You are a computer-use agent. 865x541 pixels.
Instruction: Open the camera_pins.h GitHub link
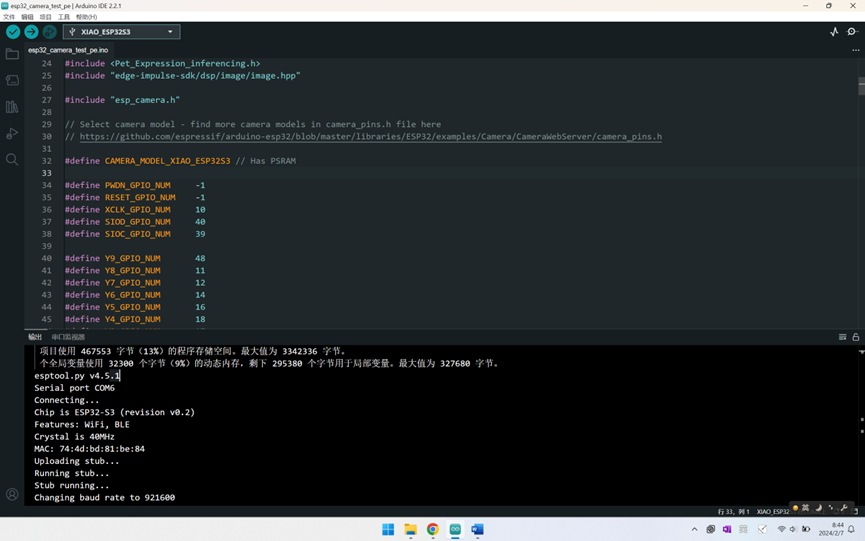pyautogui.click(x=370, y=137)
